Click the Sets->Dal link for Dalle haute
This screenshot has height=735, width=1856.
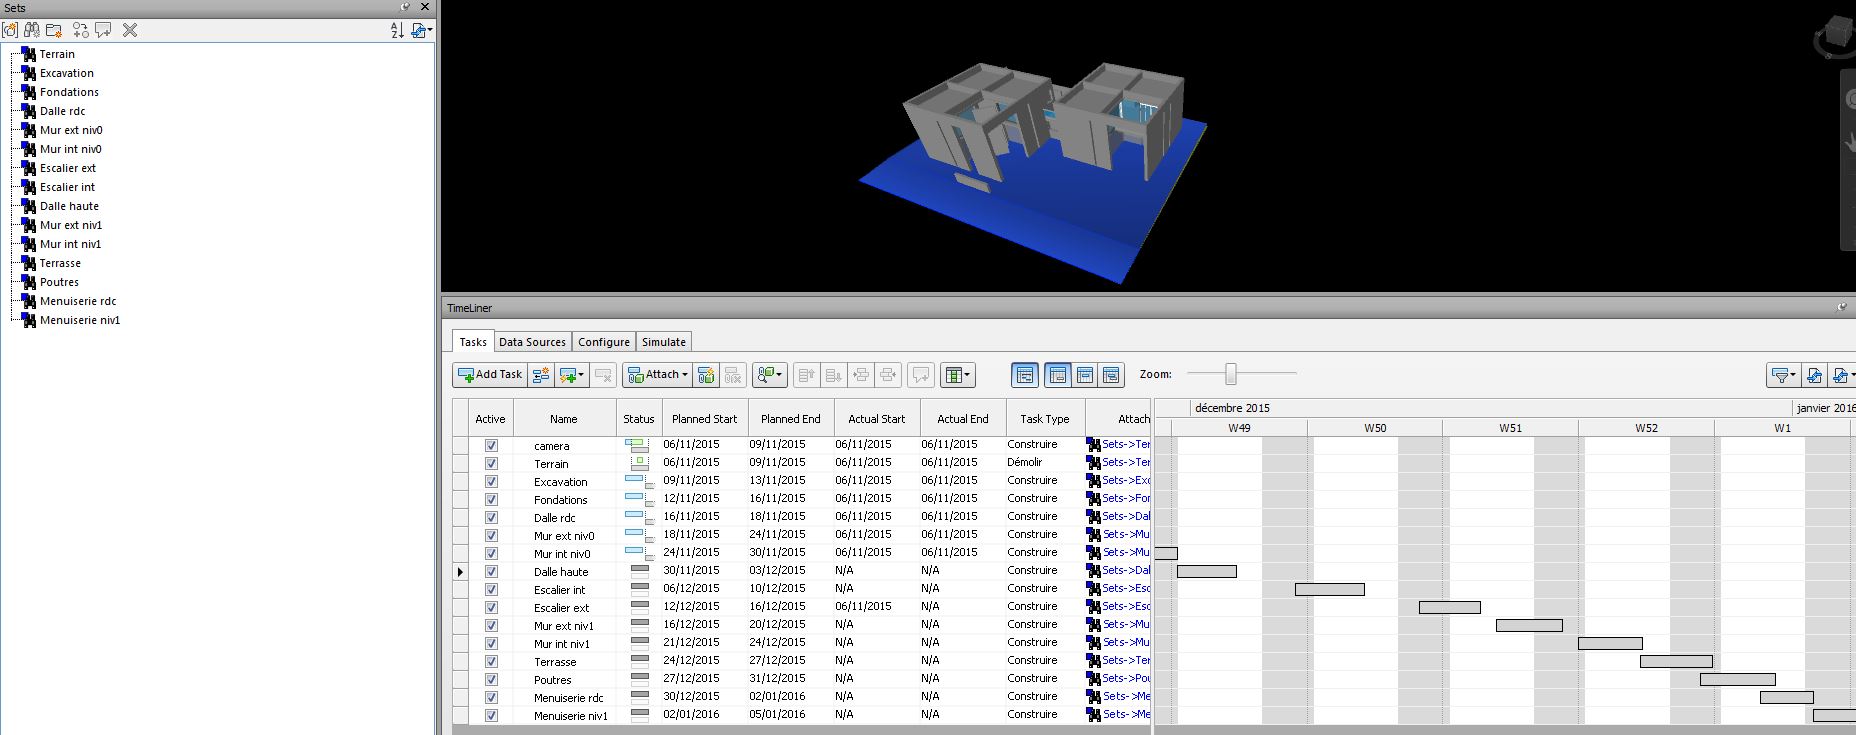1125,571
